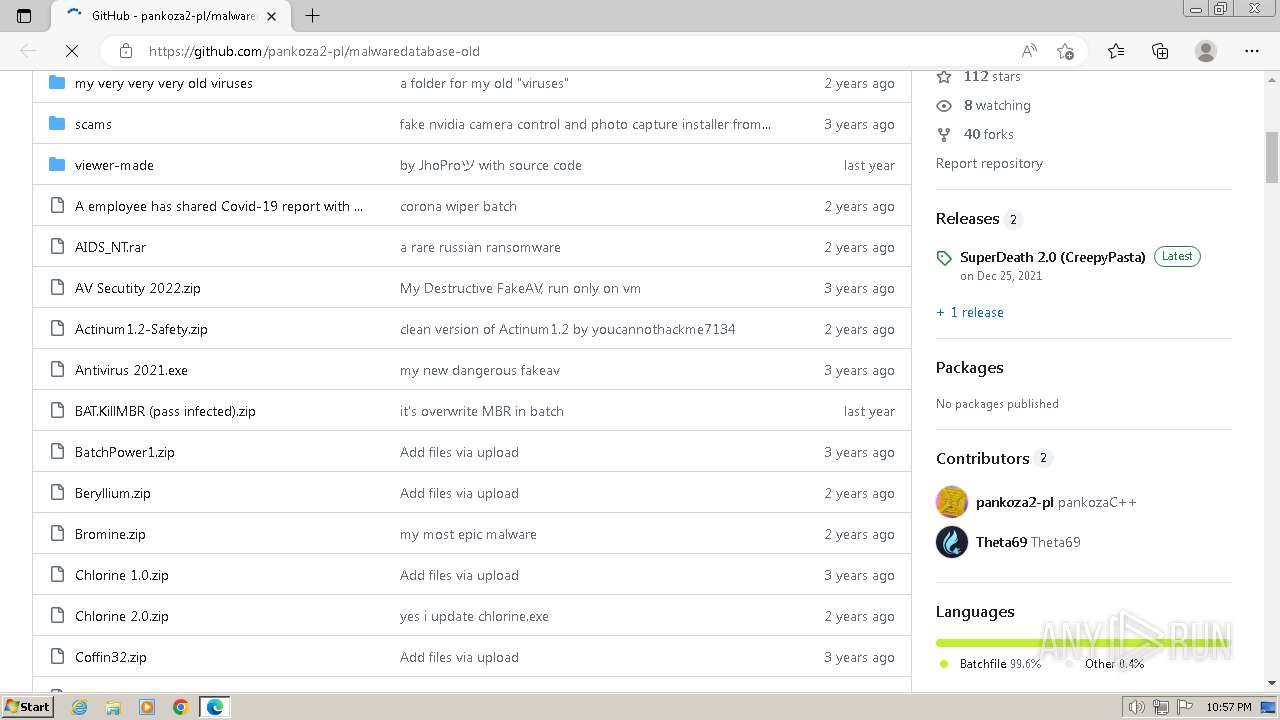Open the scams folder
Image resolution: width=1280 pixels, height=720 pixels.
pyautogui.click(x=93, y=124)
